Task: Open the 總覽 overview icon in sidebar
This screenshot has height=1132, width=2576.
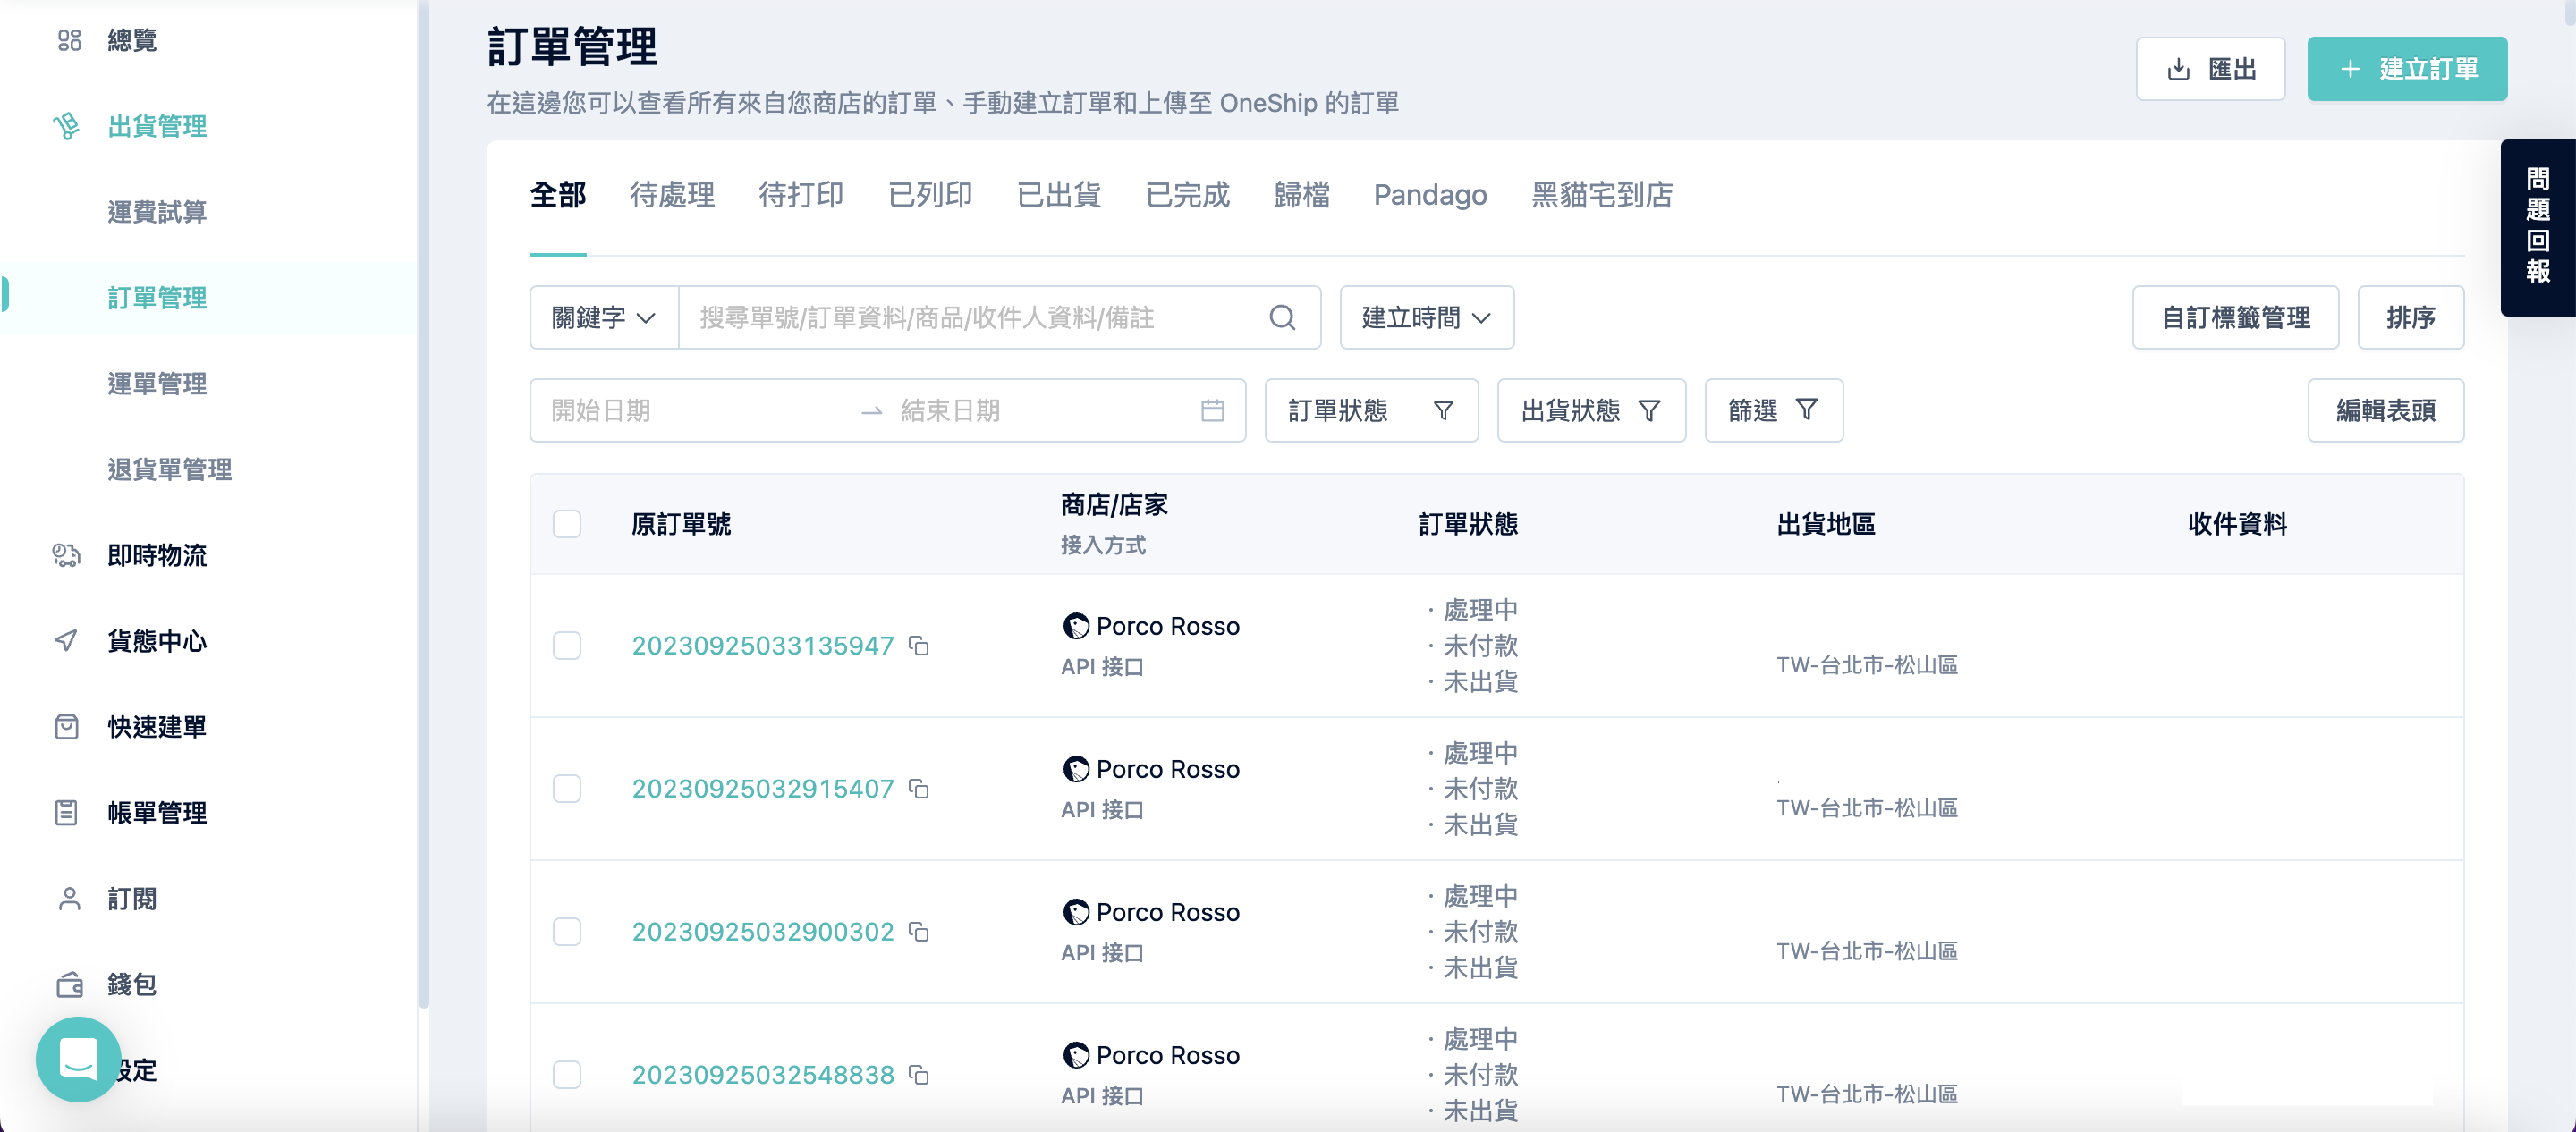Action: (69, 40)
